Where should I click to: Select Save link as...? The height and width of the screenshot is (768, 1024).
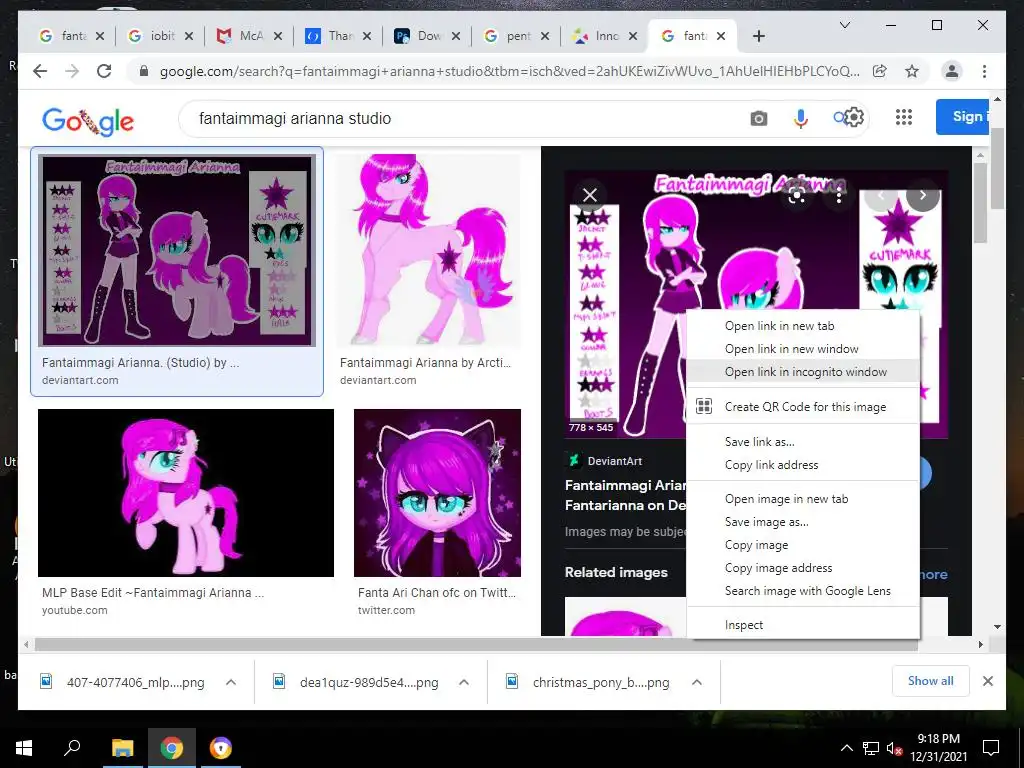(x=803, y=442)
